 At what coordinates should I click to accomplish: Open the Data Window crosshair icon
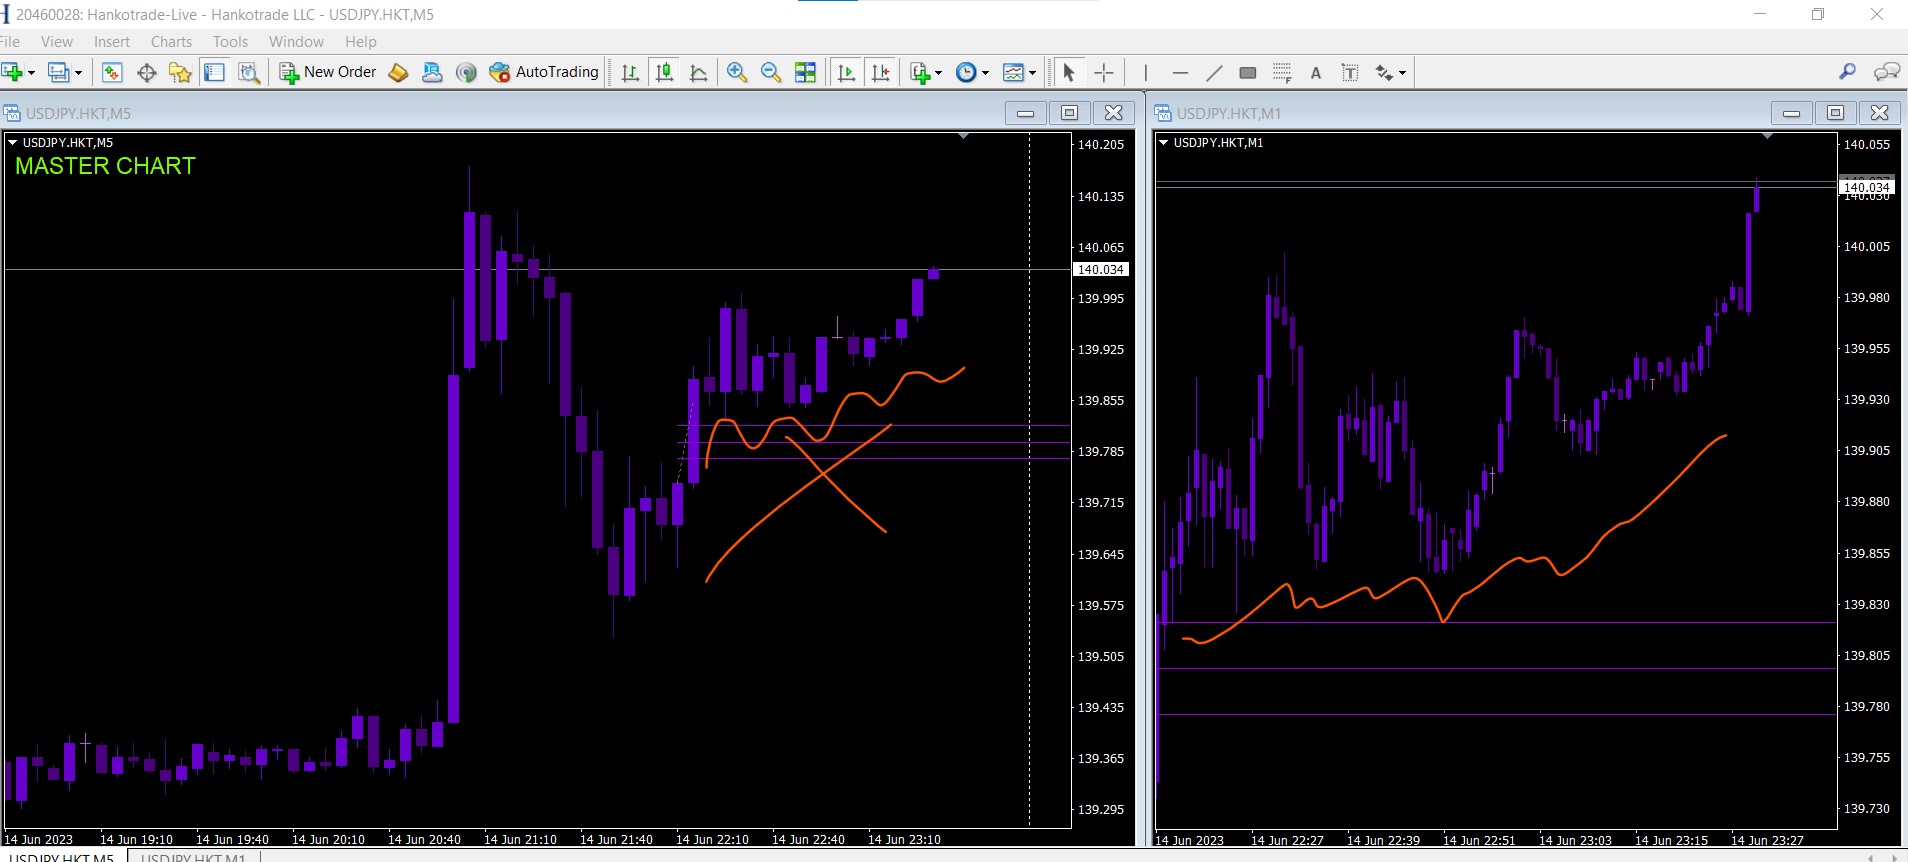tap(146, 72)
